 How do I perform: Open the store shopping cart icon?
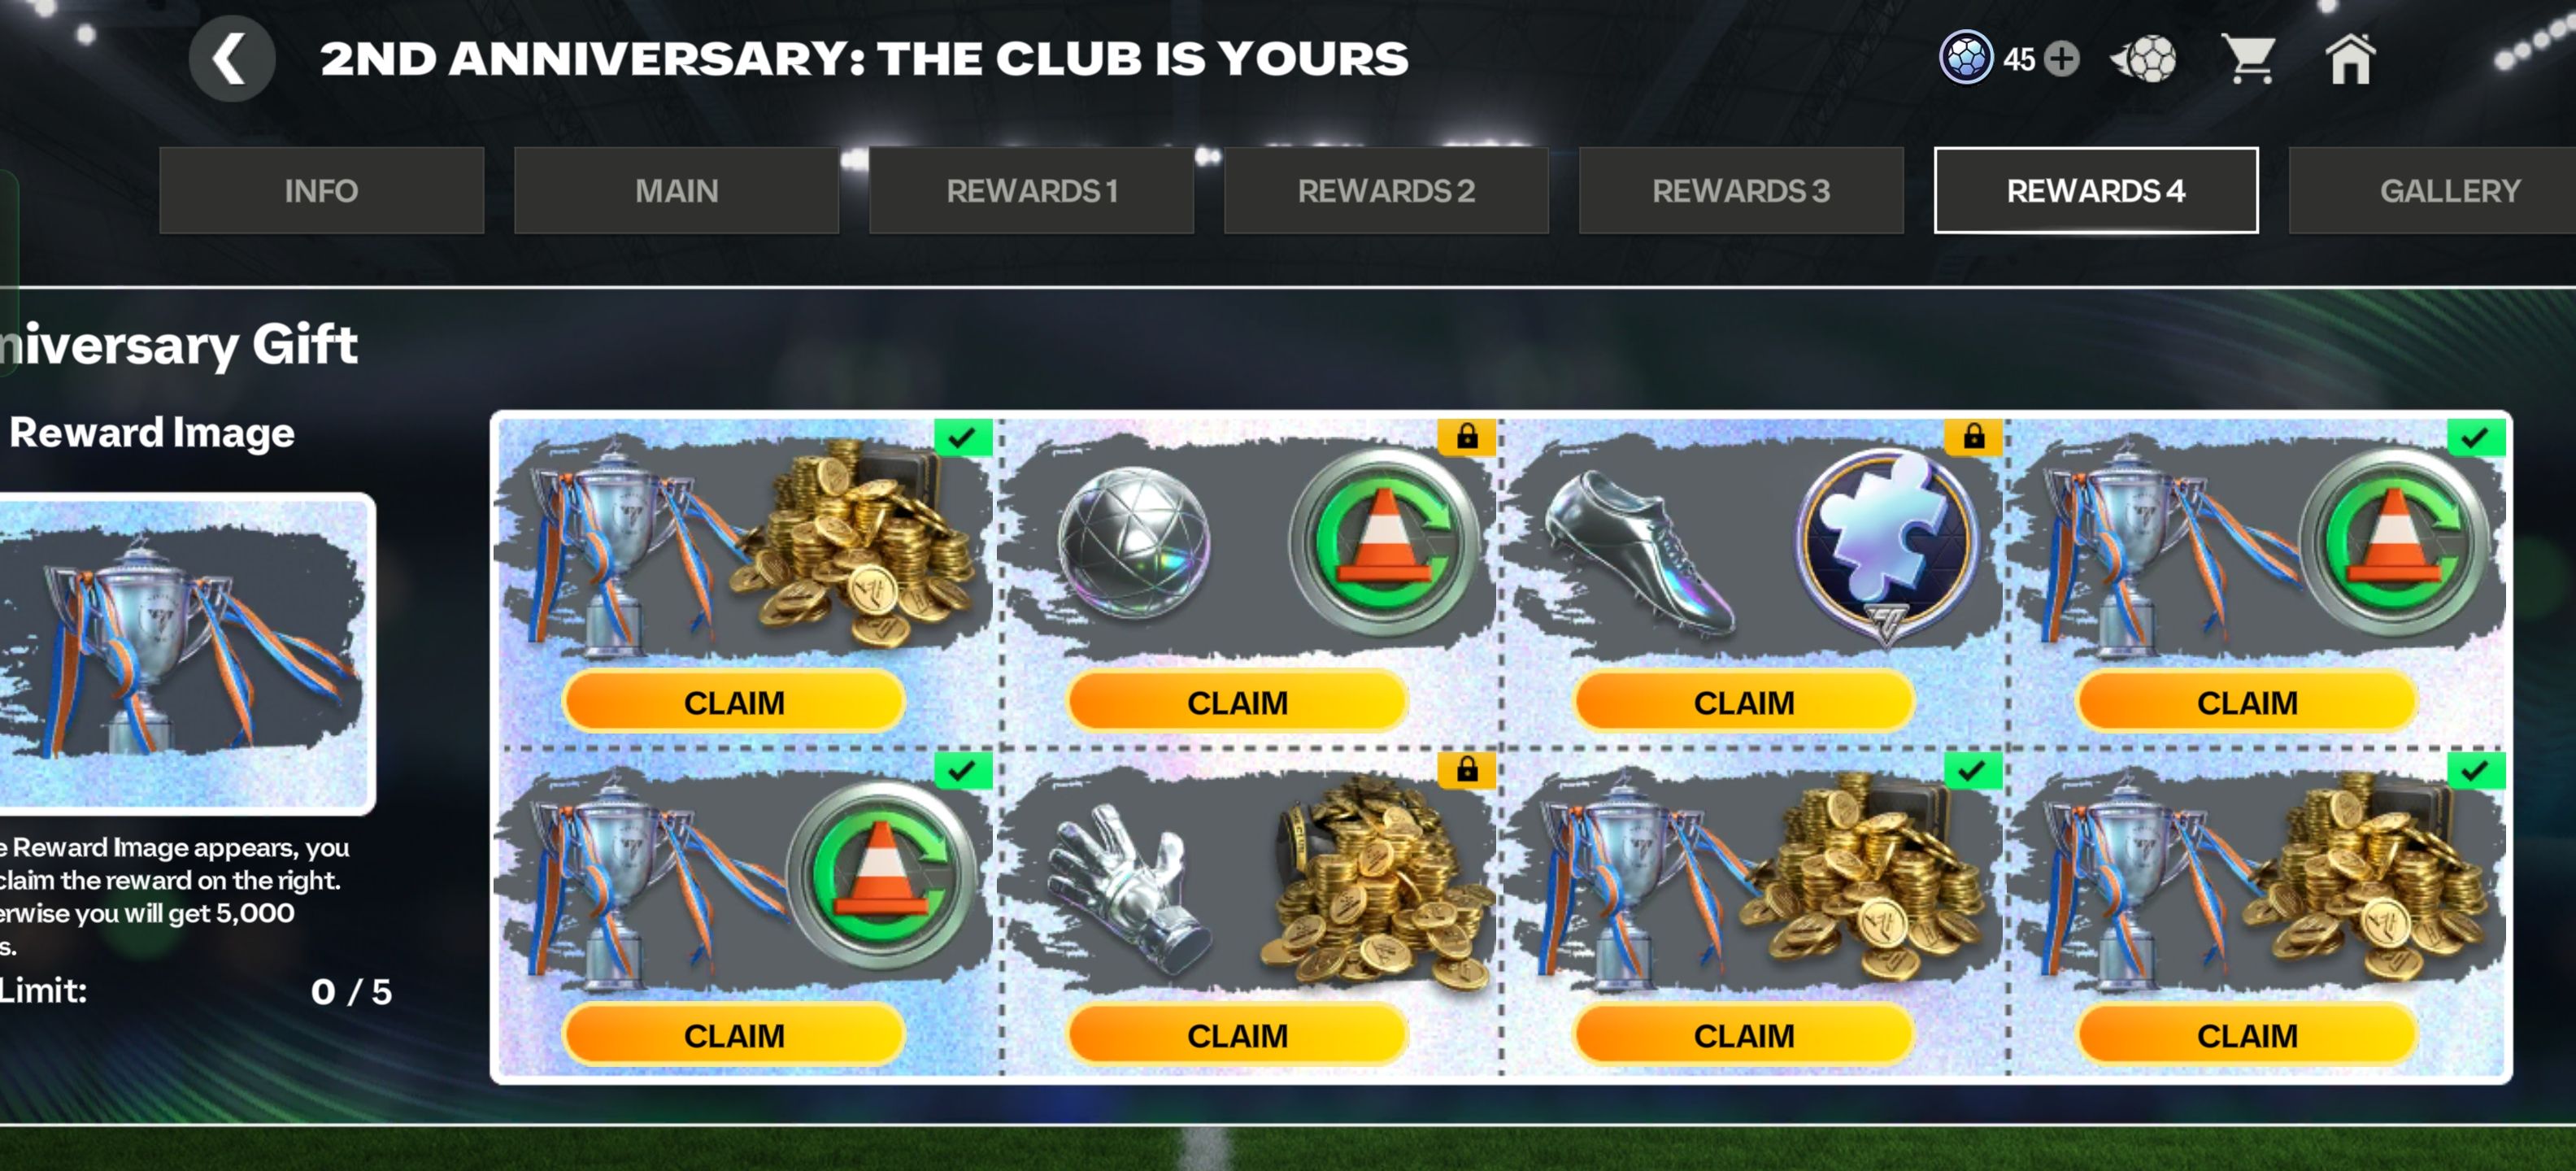(2248, 59)
